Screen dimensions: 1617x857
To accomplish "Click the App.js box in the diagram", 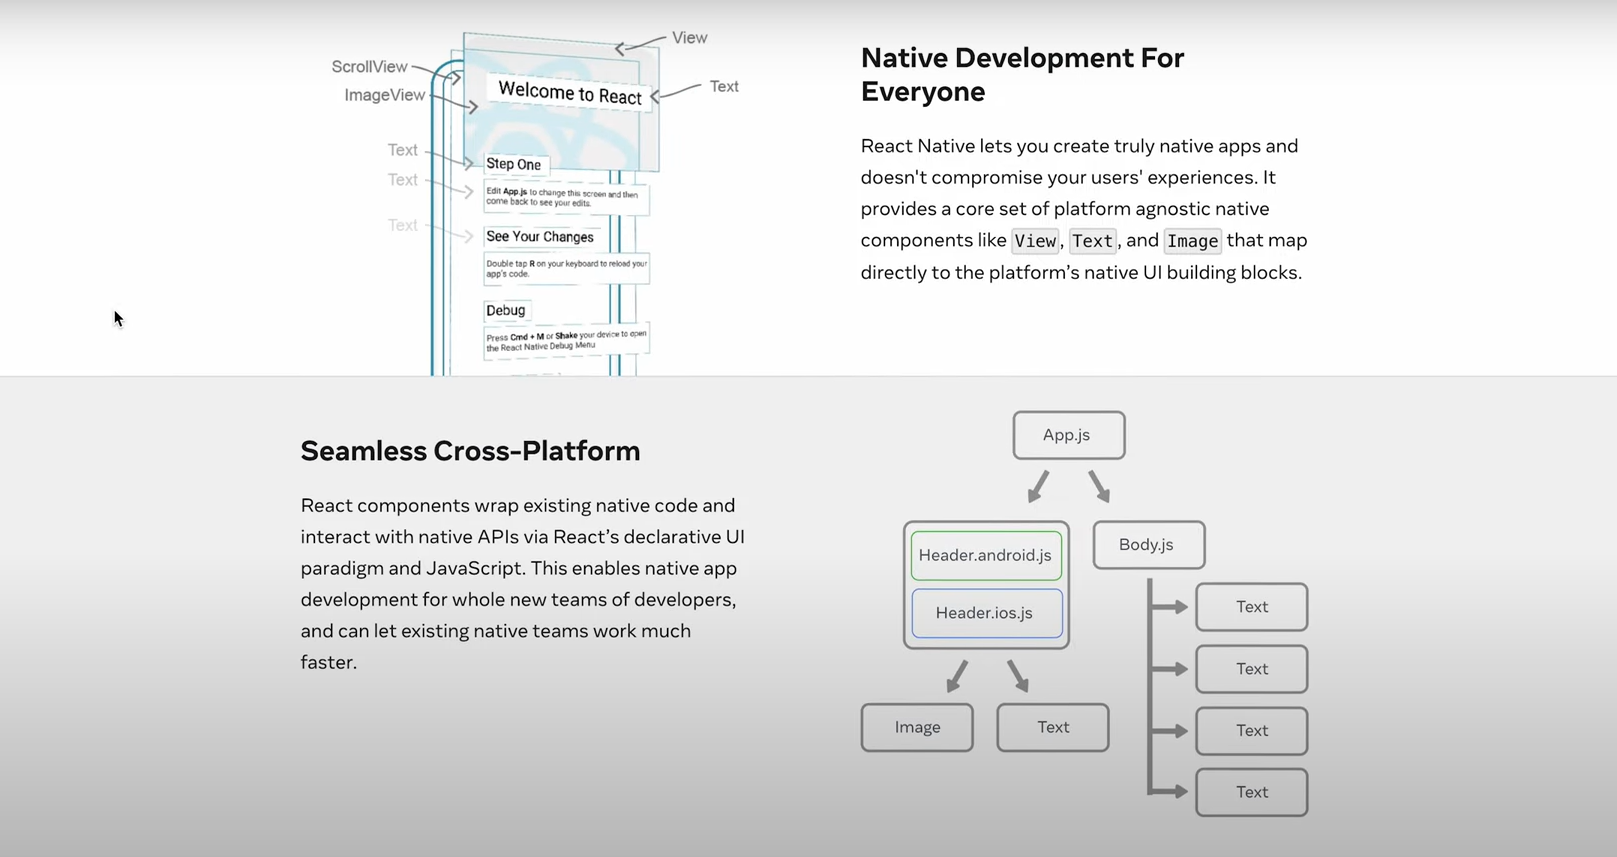I will click(x=1068, y=435).
